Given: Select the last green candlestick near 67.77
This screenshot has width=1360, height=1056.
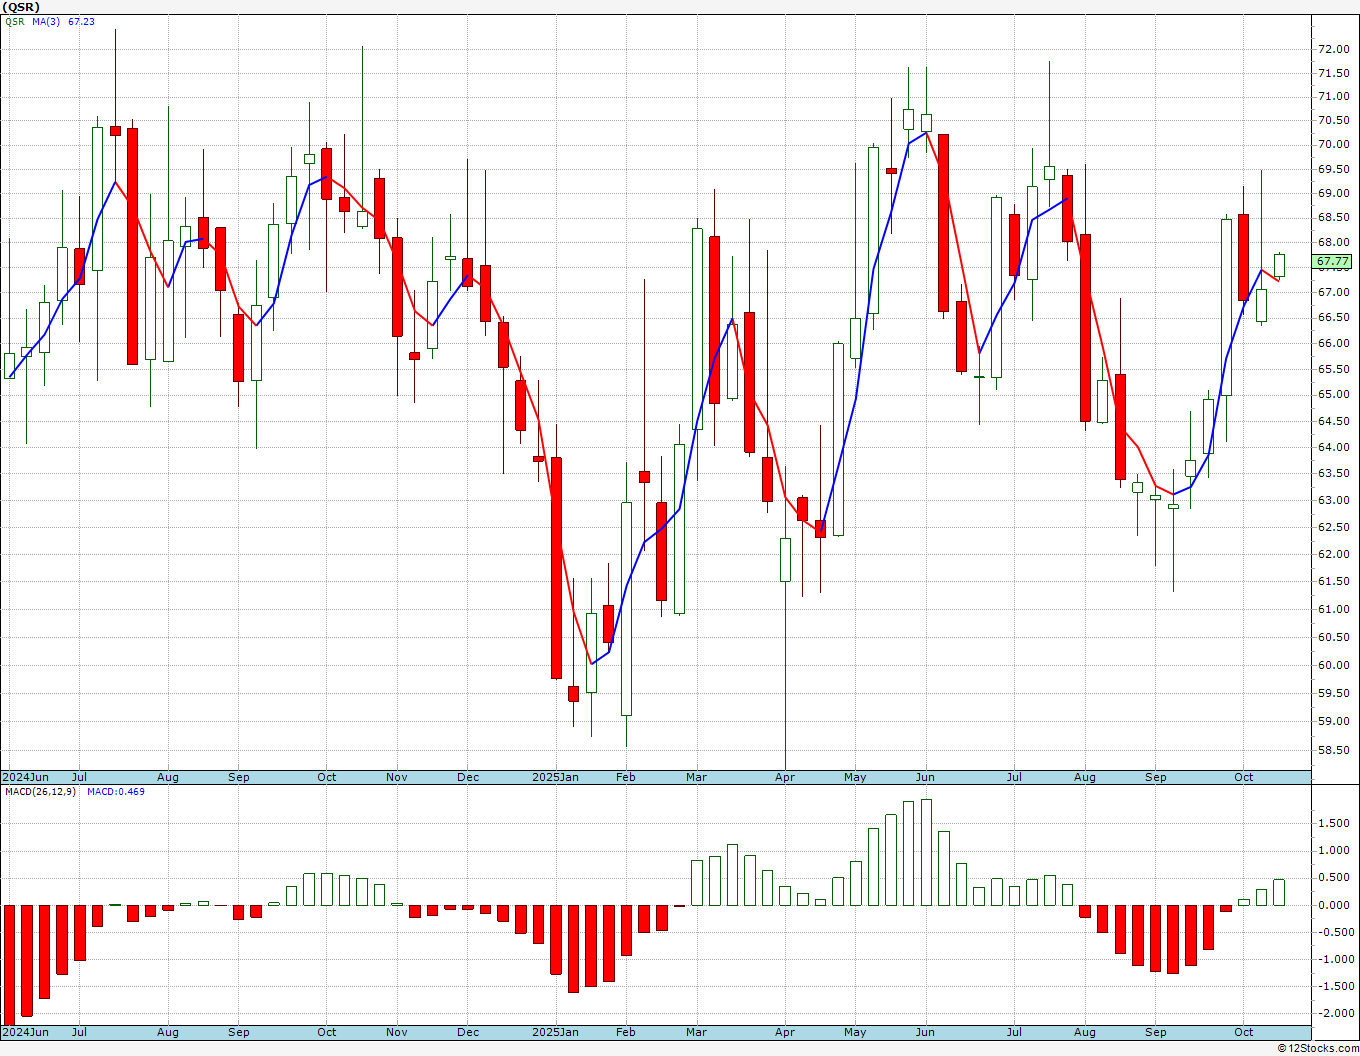Looking at the screenshot, I should (x=1279, y=265).
